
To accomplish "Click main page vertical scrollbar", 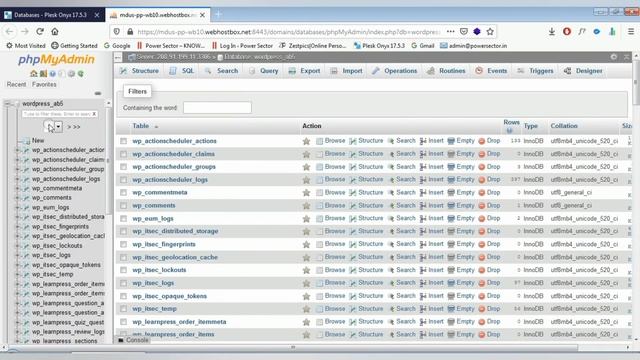I will coord(636,82).
